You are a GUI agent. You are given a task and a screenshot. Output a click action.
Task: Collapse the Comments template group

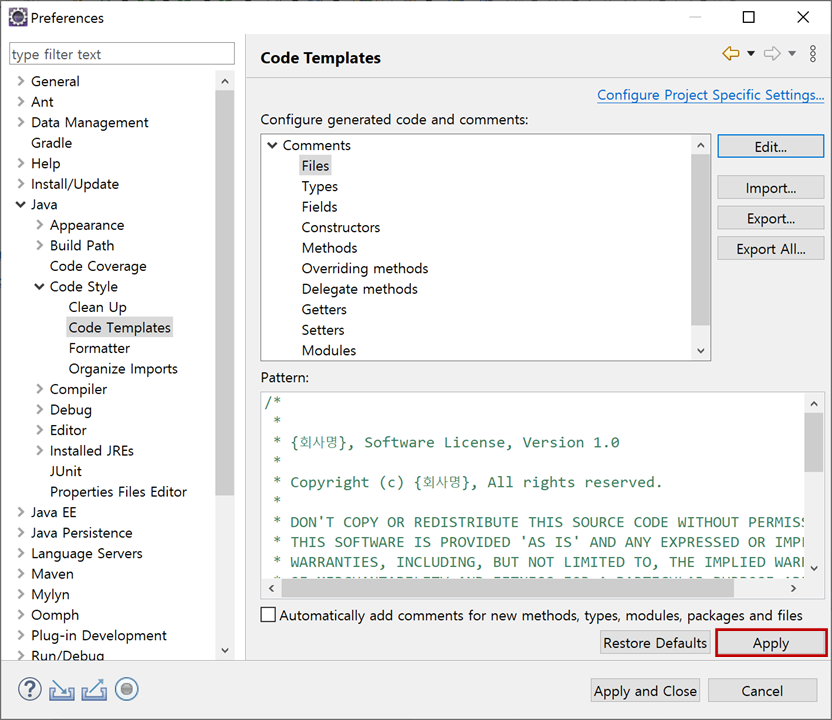tap(272, 145)
